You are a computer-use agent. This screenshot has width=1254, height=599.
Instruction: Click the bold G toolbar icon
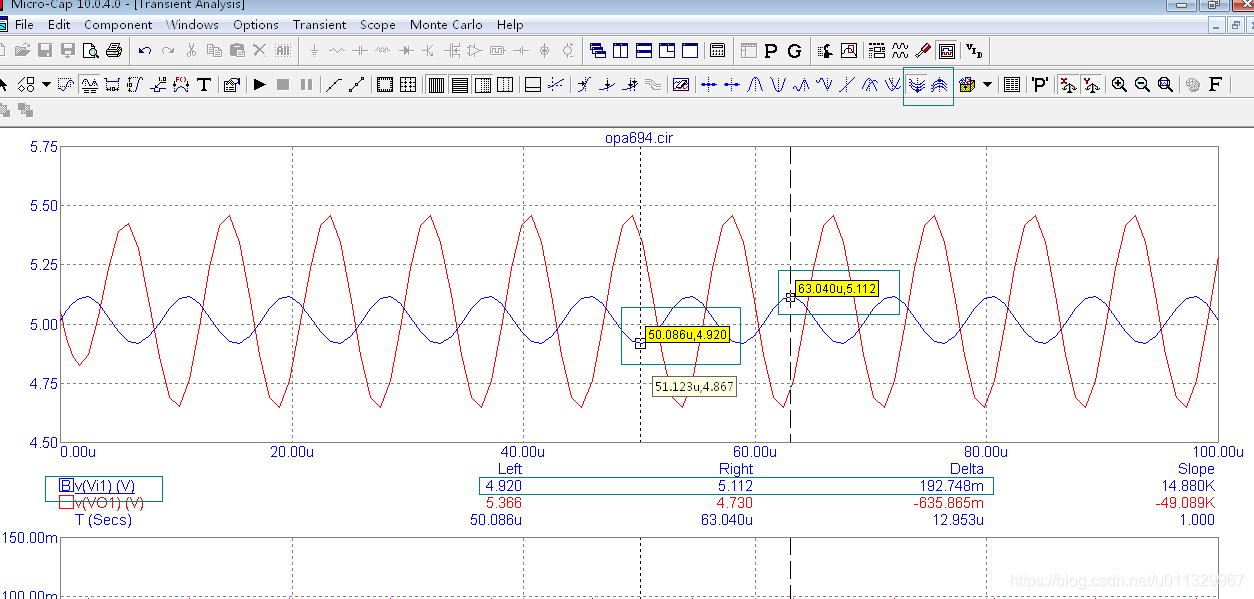(x=794, y=50)
